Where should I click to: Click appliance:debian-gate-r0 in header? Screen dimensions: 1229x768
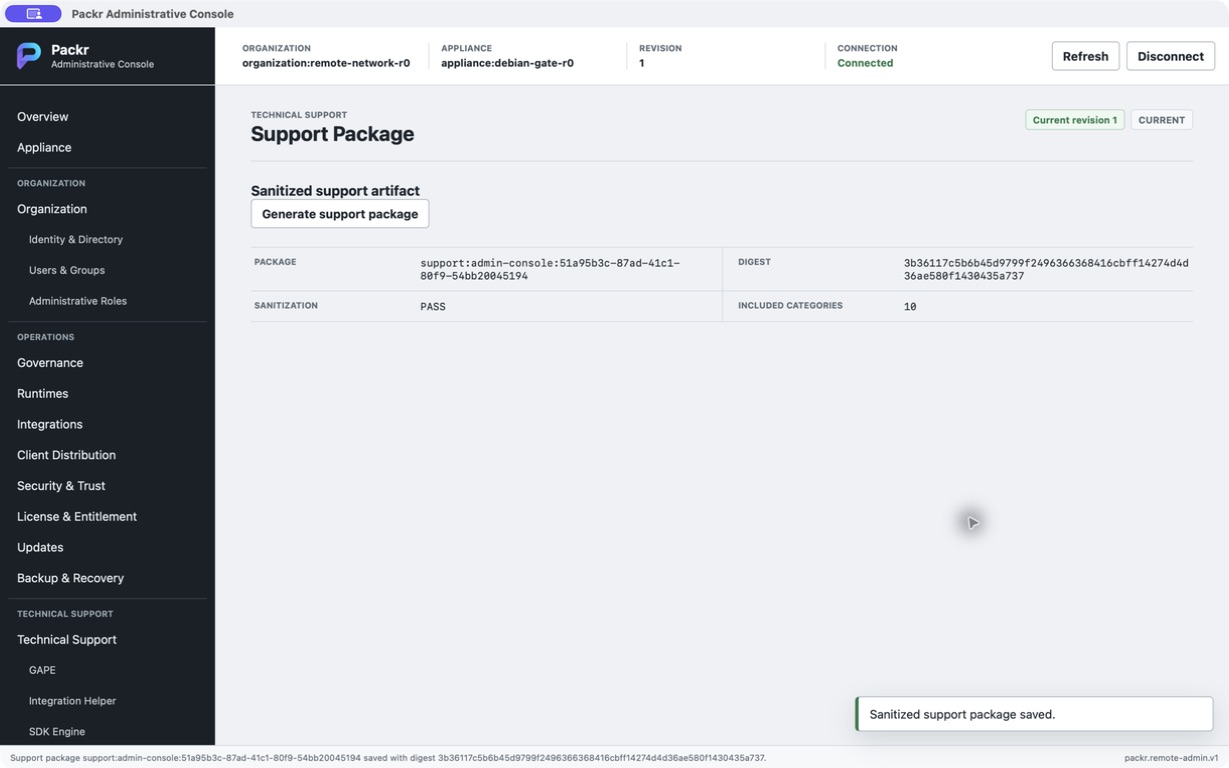(x=507, y=63)
